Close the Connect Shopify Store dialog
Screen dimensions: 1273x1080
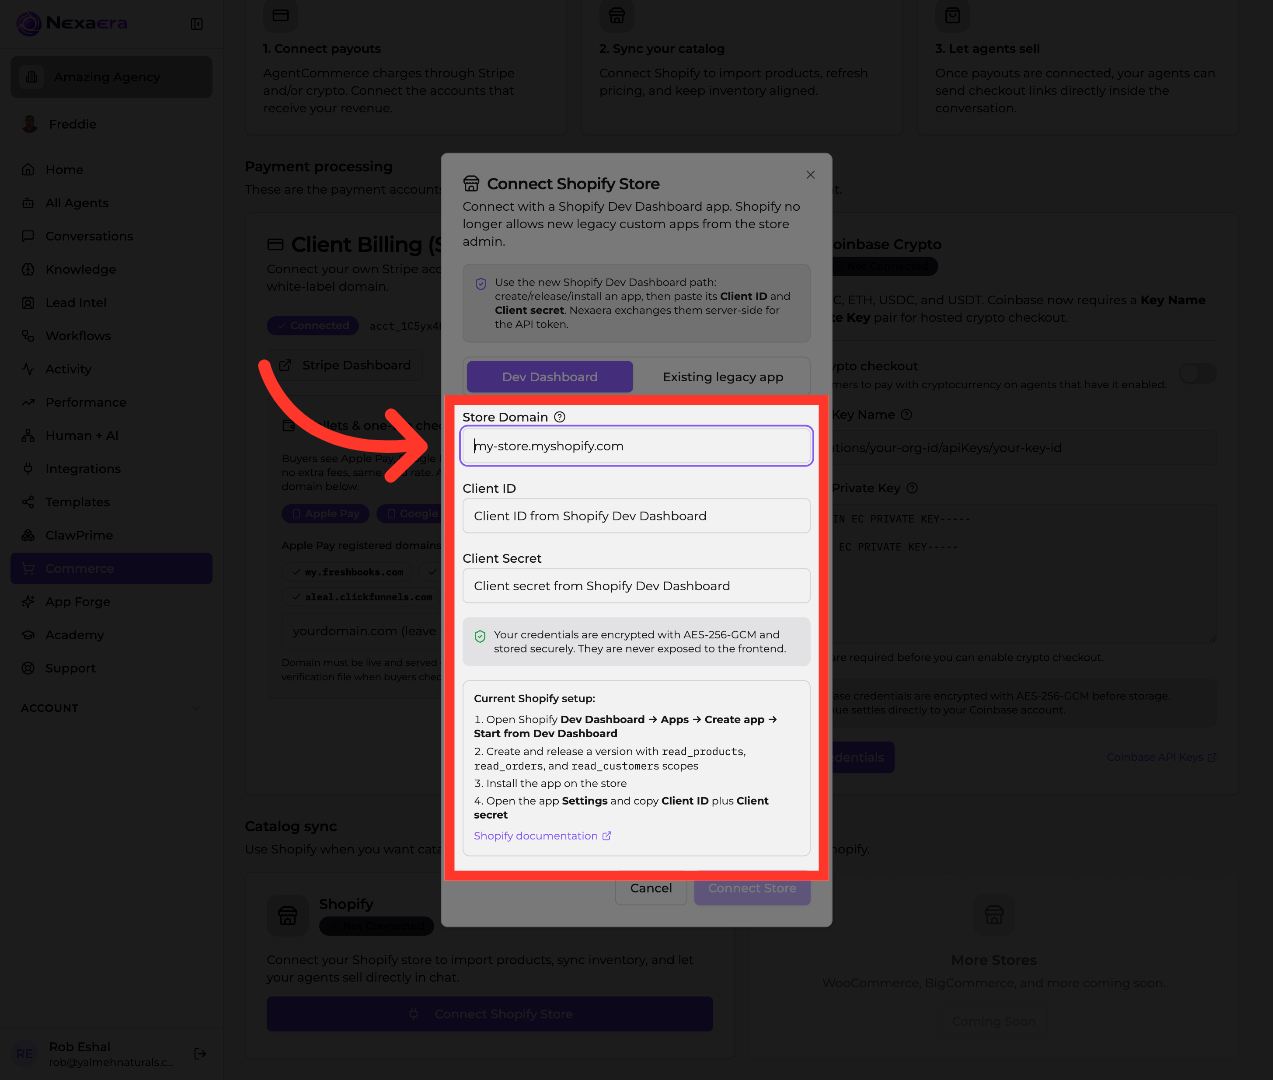811,175
